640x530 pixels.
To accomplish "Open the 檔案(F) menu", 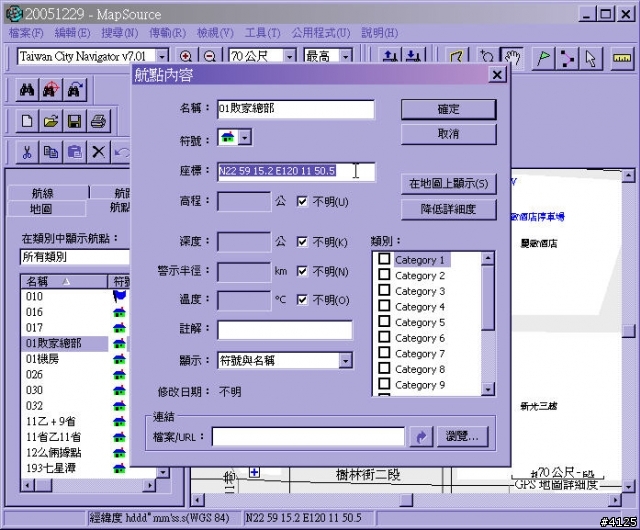I will pos(26,33).
